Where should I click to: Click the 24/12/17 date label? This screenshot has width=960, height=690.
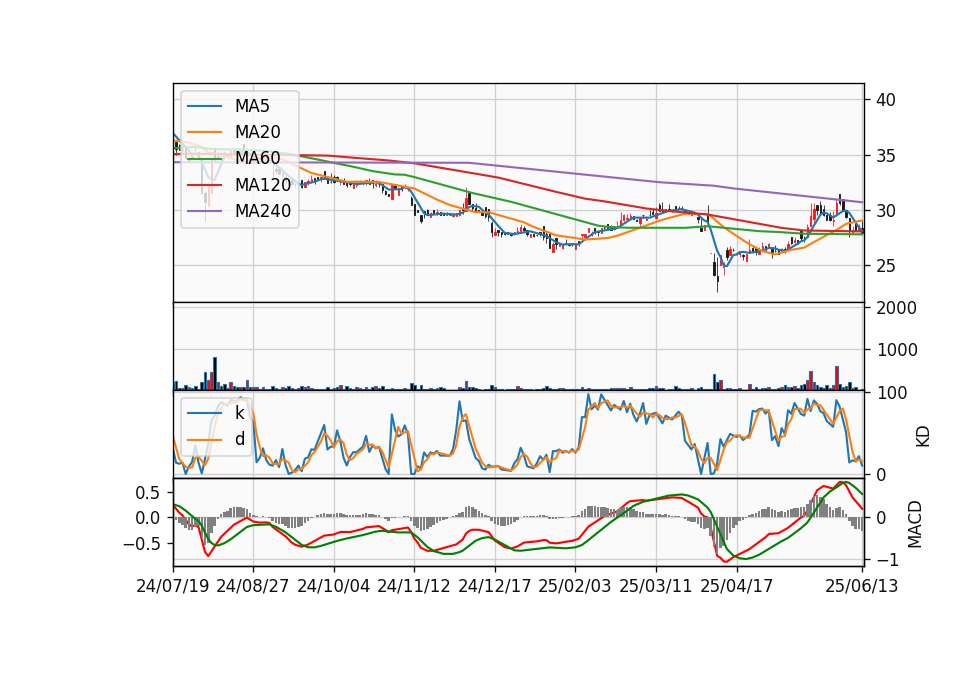(x=495, y=586)
